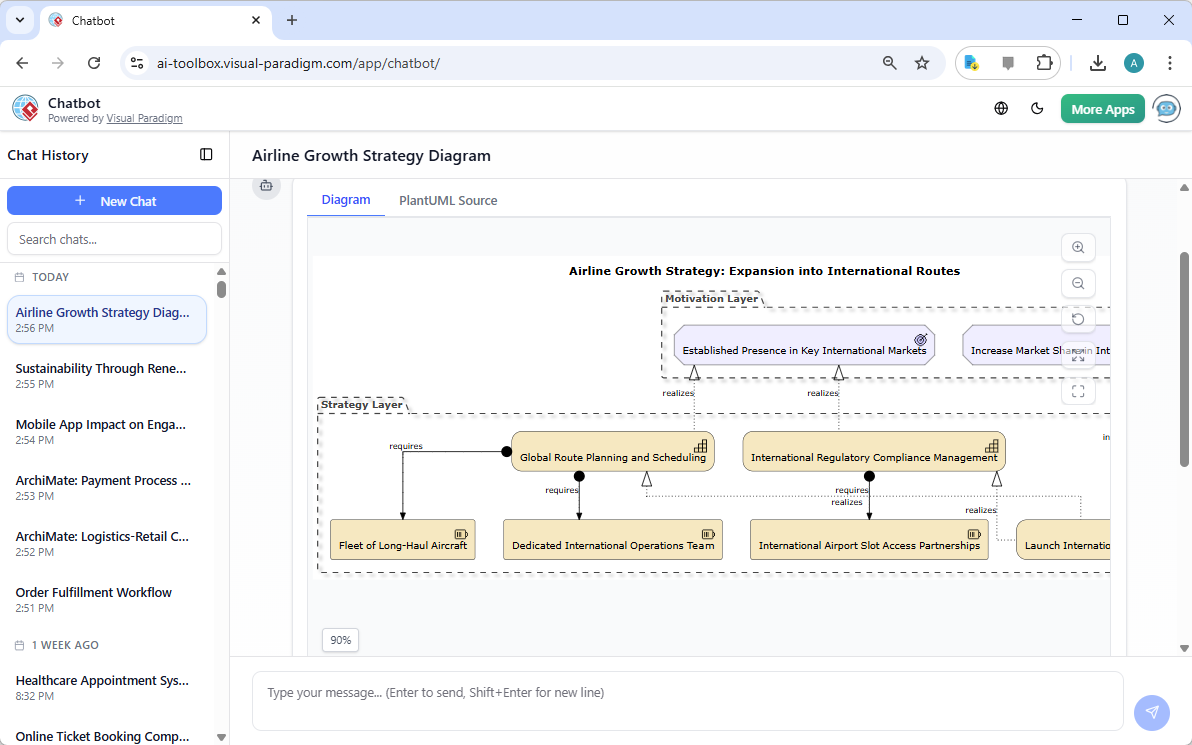The width and height of the screenshot is (1192, 745).
Task: Bookmark the page with the star icon
Action: coord(921,62)
